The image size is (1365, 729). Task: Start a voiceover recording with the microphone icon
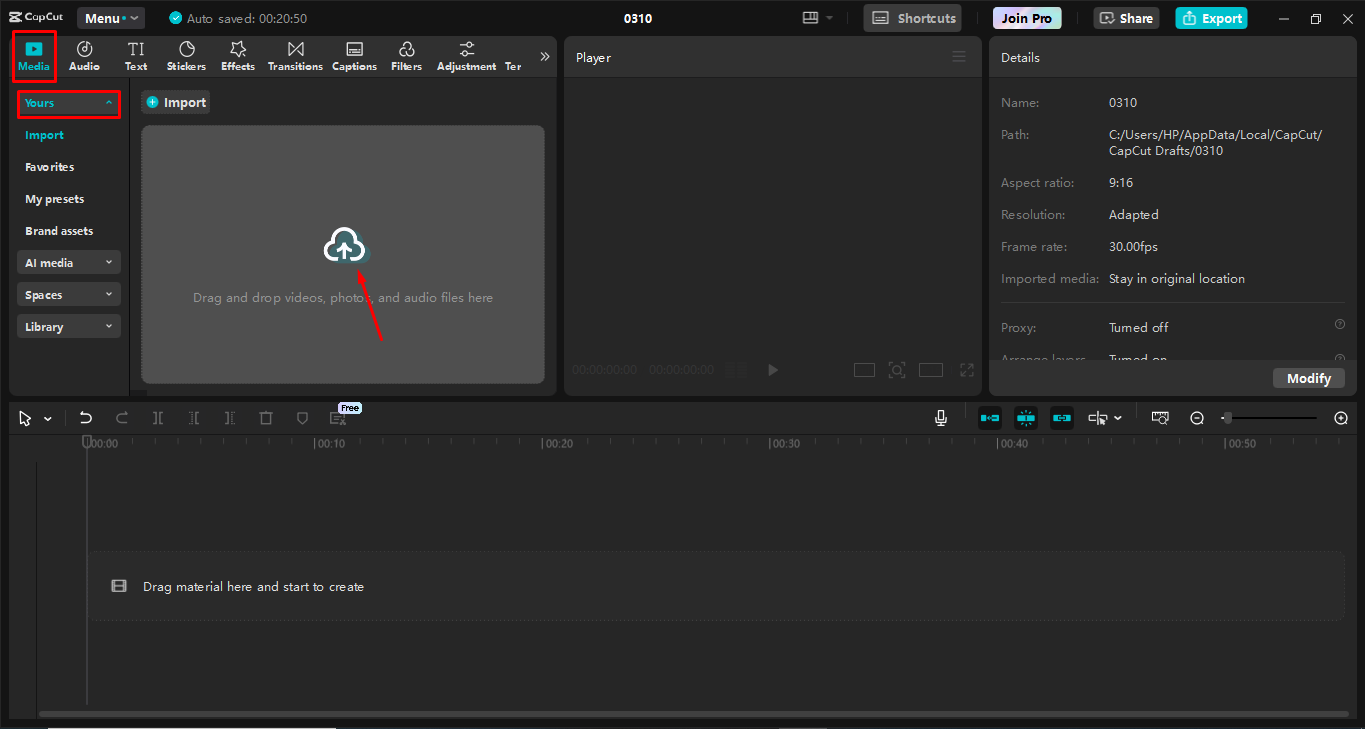[x=940, y=417]
